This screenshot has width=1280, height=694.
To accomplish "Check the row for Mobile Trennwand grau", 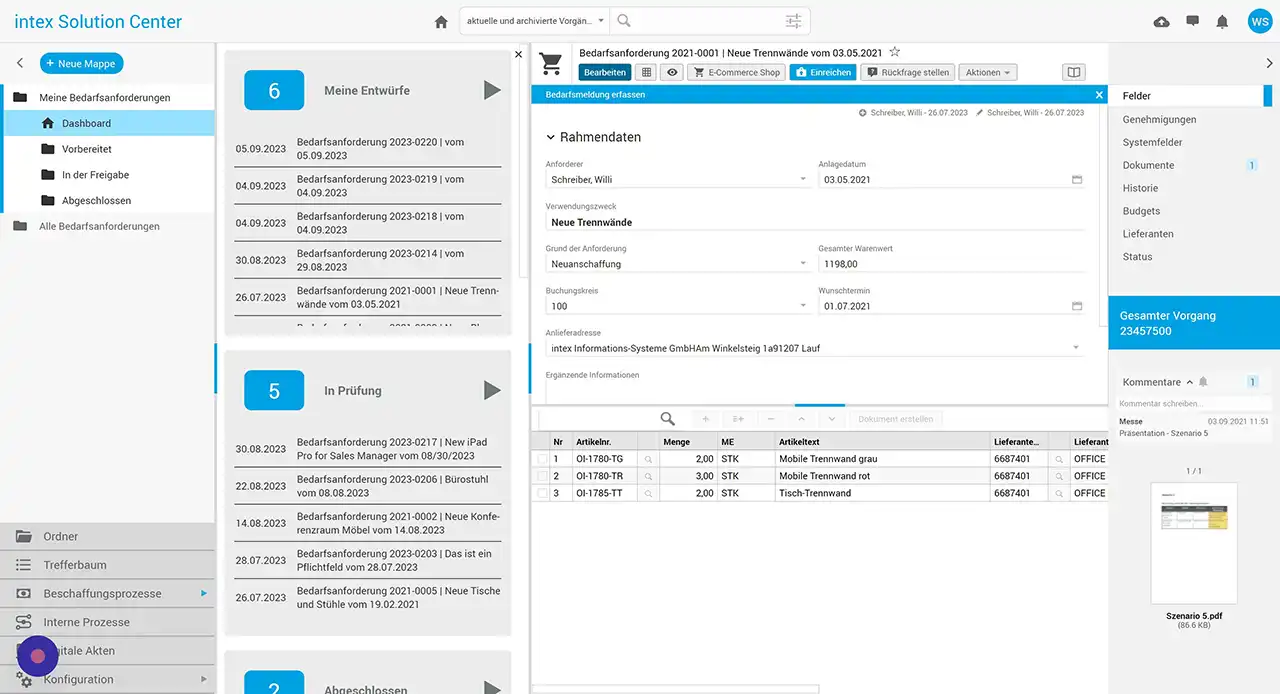I will (x=542, y=459).
